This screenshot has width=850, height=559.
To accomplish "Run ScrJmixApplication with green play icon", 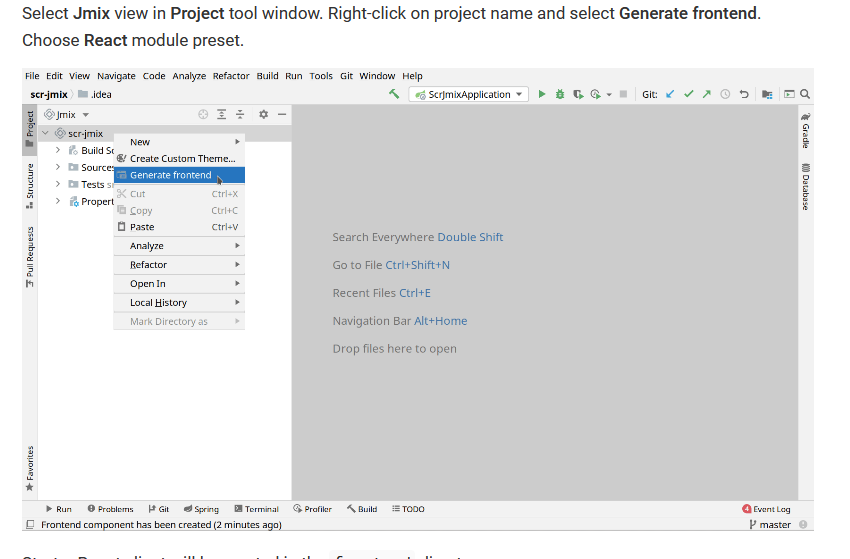I will coord(542,94).
